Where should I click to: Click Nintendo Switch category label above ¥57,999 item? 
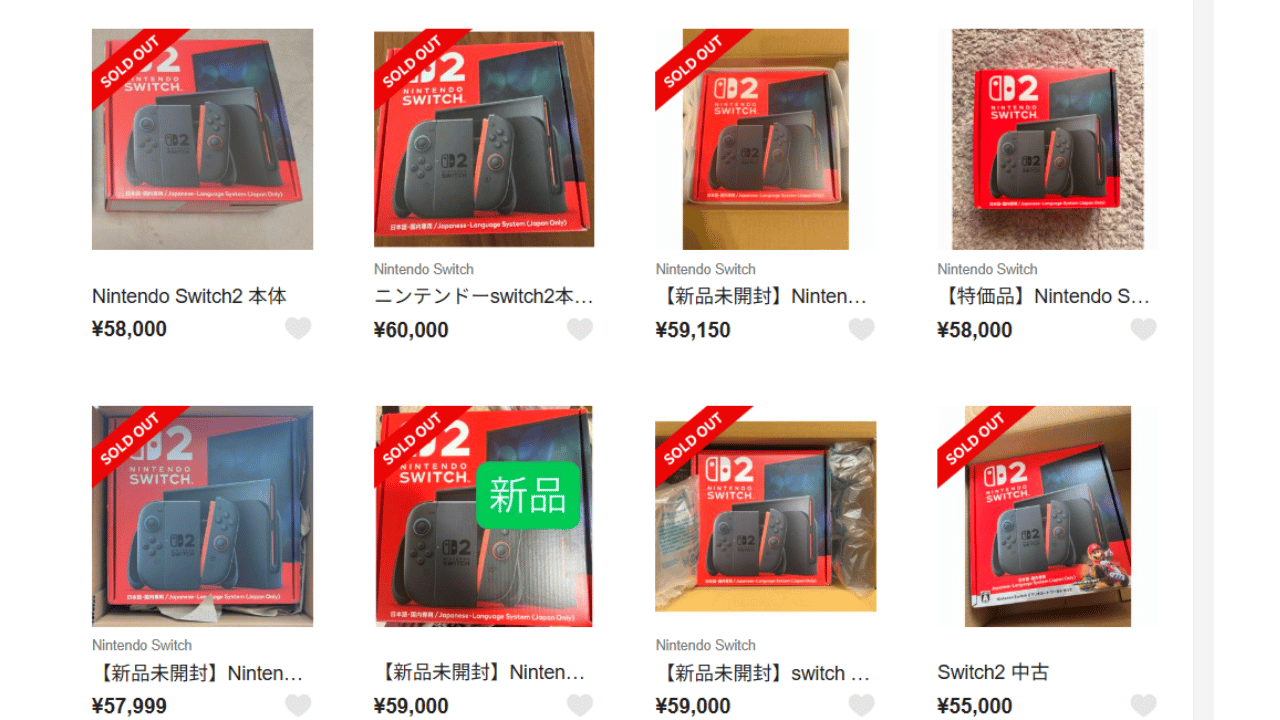point(142,645)
